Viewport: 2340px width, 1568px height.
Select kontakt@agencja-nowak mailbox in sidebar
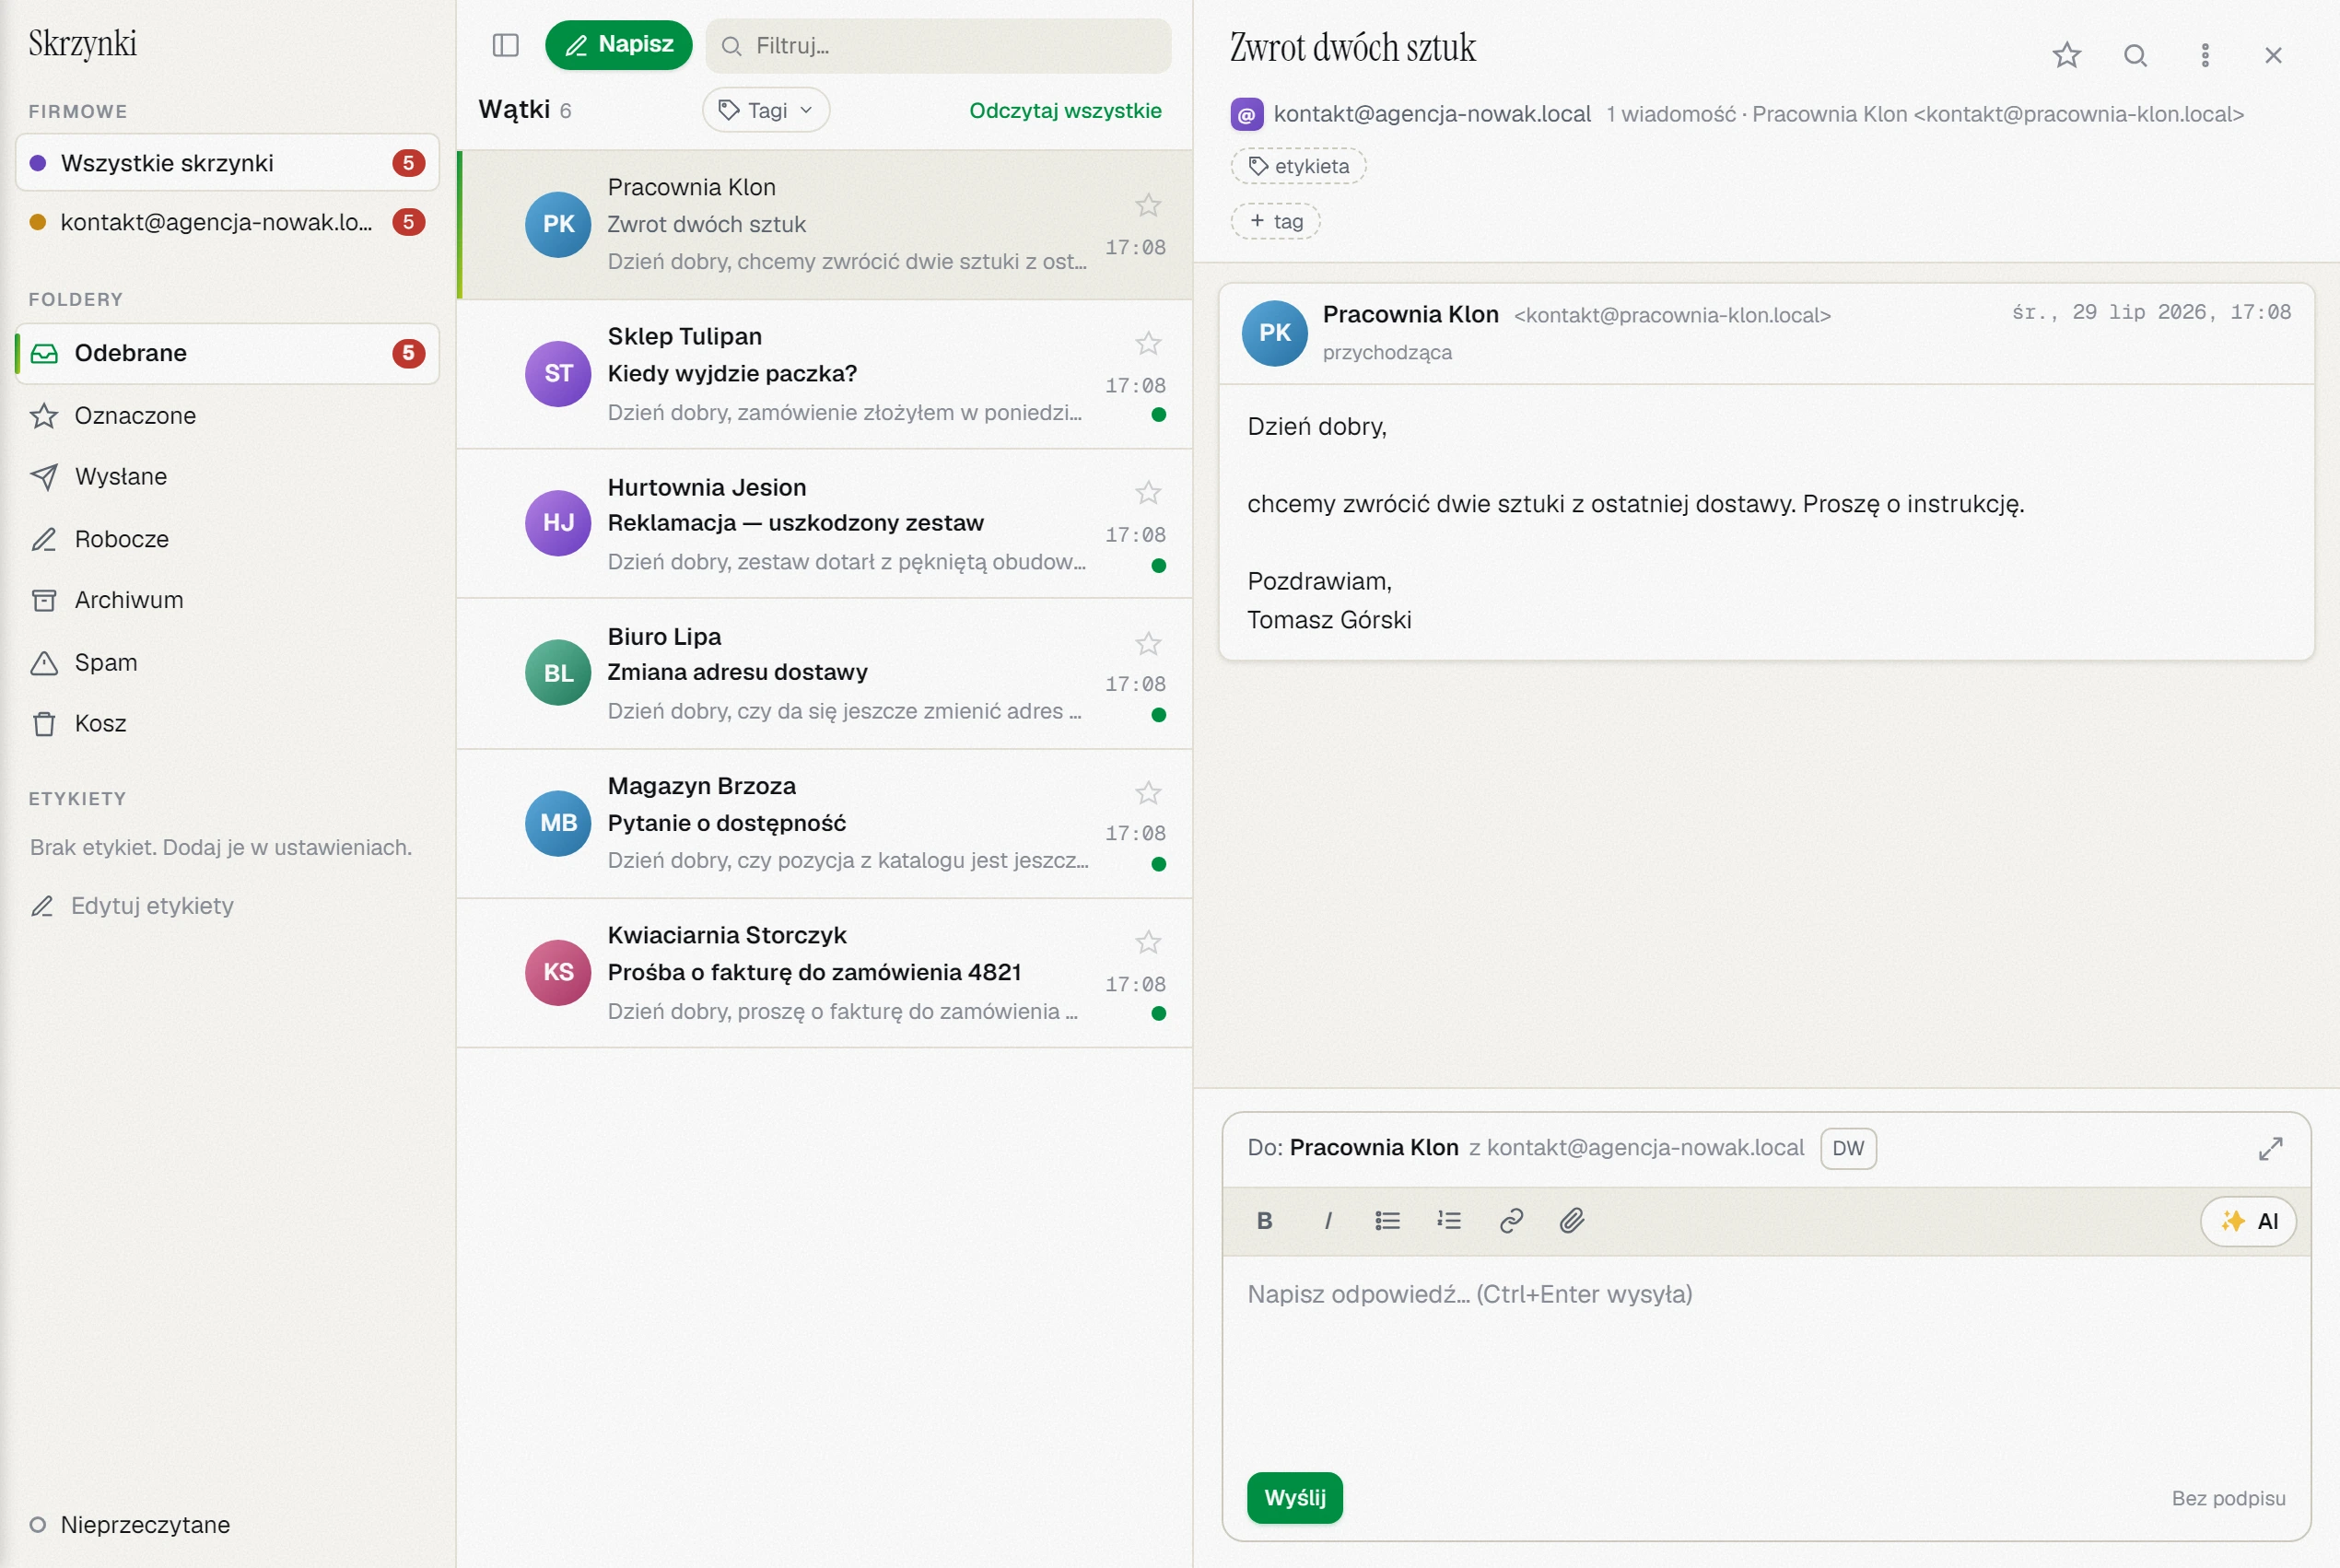[x=227, y=222]
